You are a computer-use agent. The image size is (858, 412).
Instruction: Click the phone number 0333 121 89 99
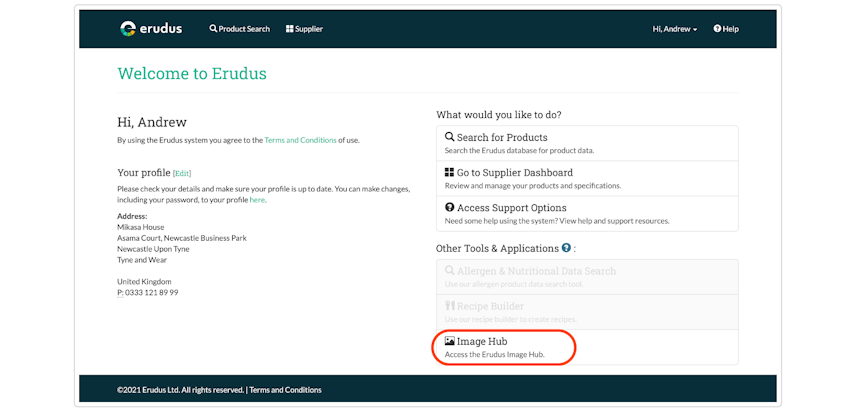tap(152, 293)
